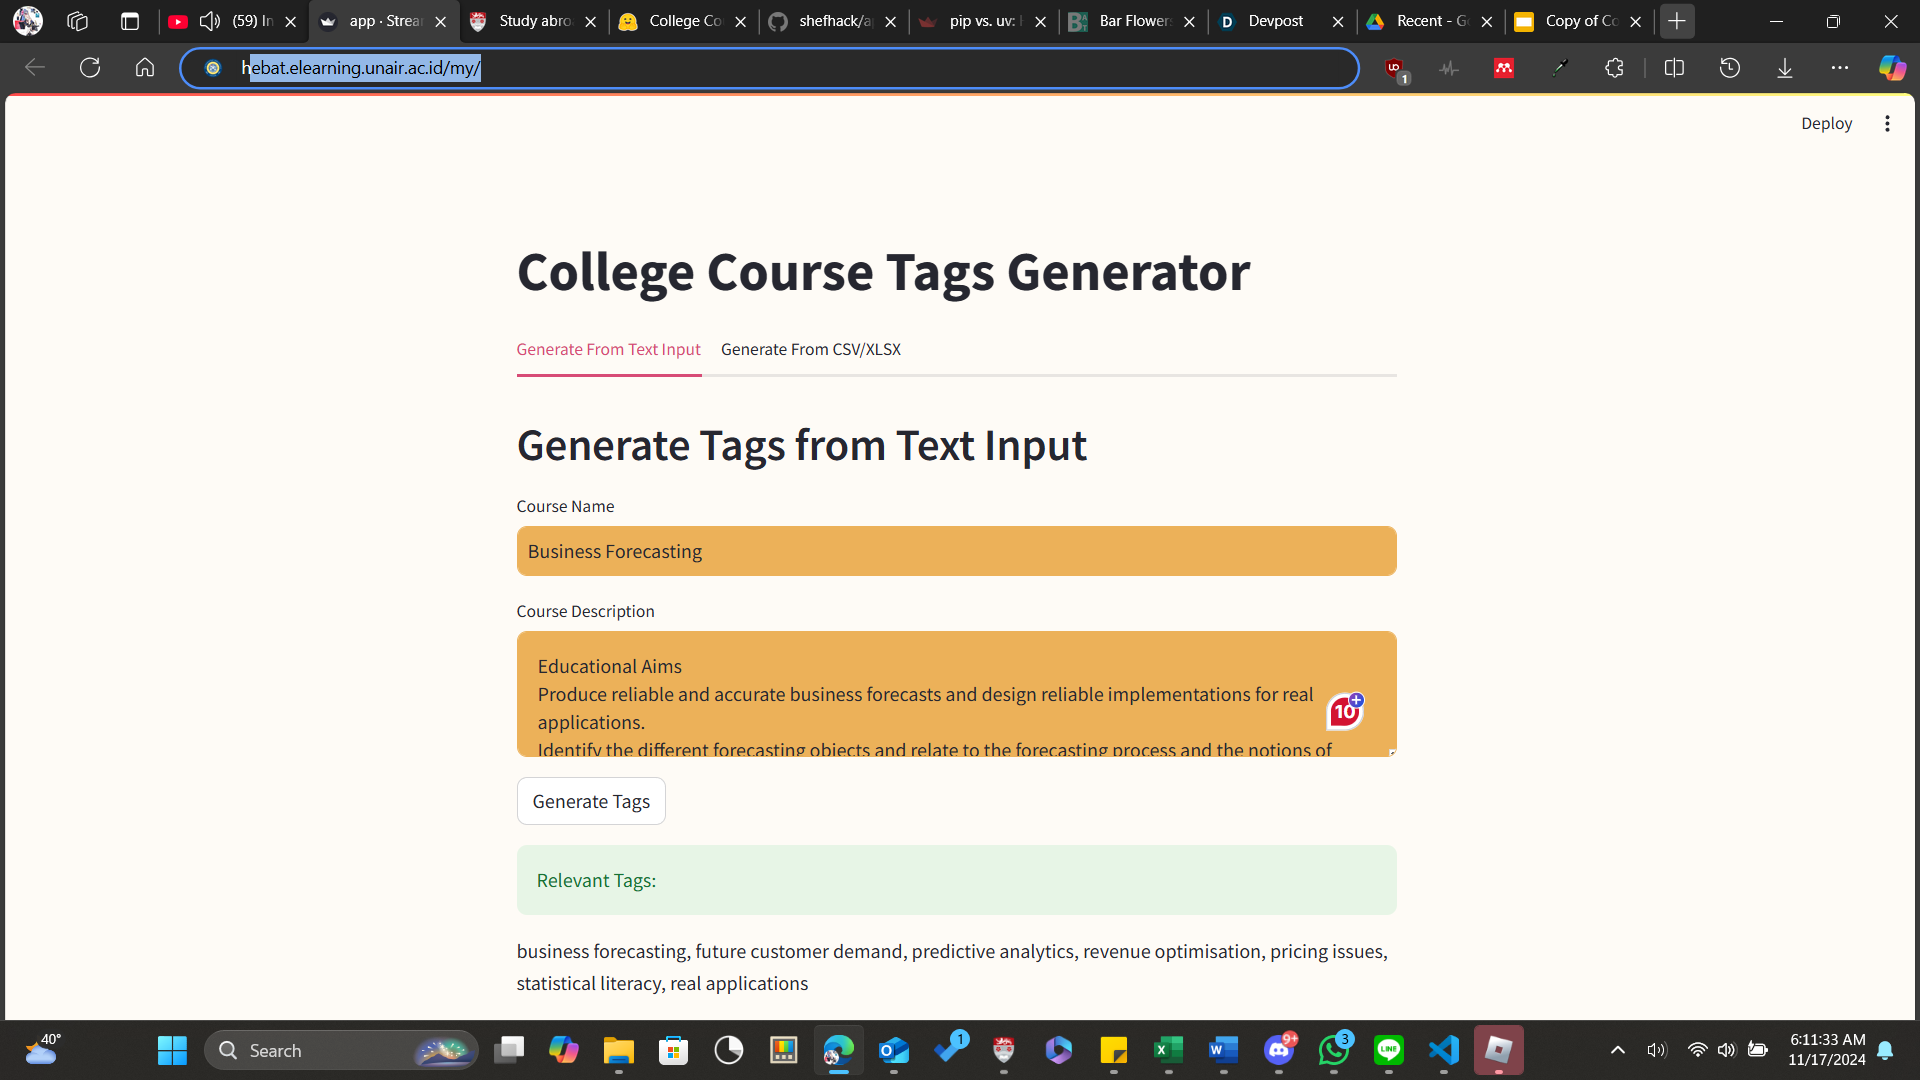This screenshot has width=1920, height=1080.
Task: Open Visual Studio Code from the taskbar
Action: (x=1443, y=1050)
